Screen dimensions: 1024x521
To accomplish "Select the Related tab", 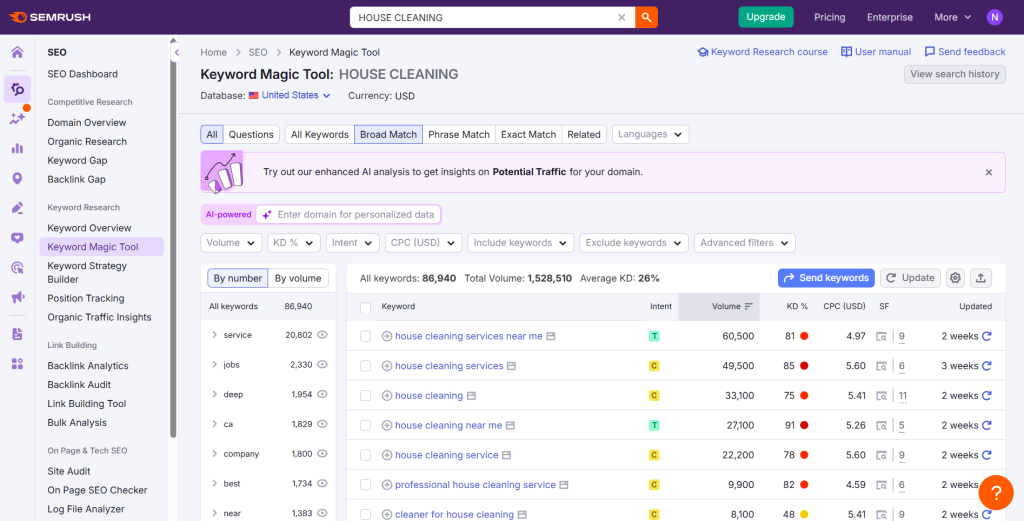I will click(x=584, y=134).
